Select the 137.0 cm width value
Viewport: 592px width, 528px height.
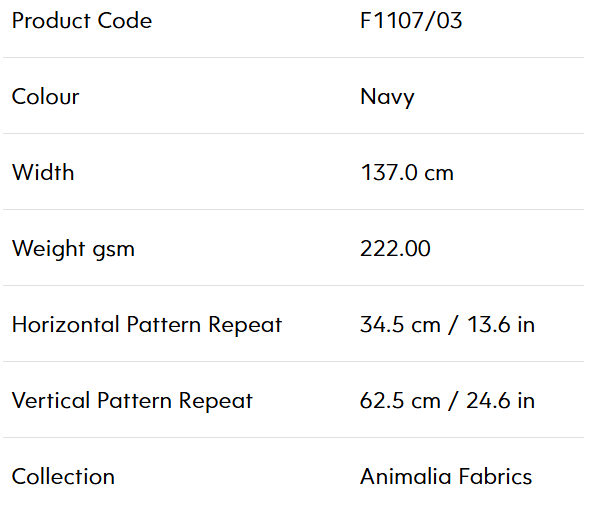click(x=407, y=173)
